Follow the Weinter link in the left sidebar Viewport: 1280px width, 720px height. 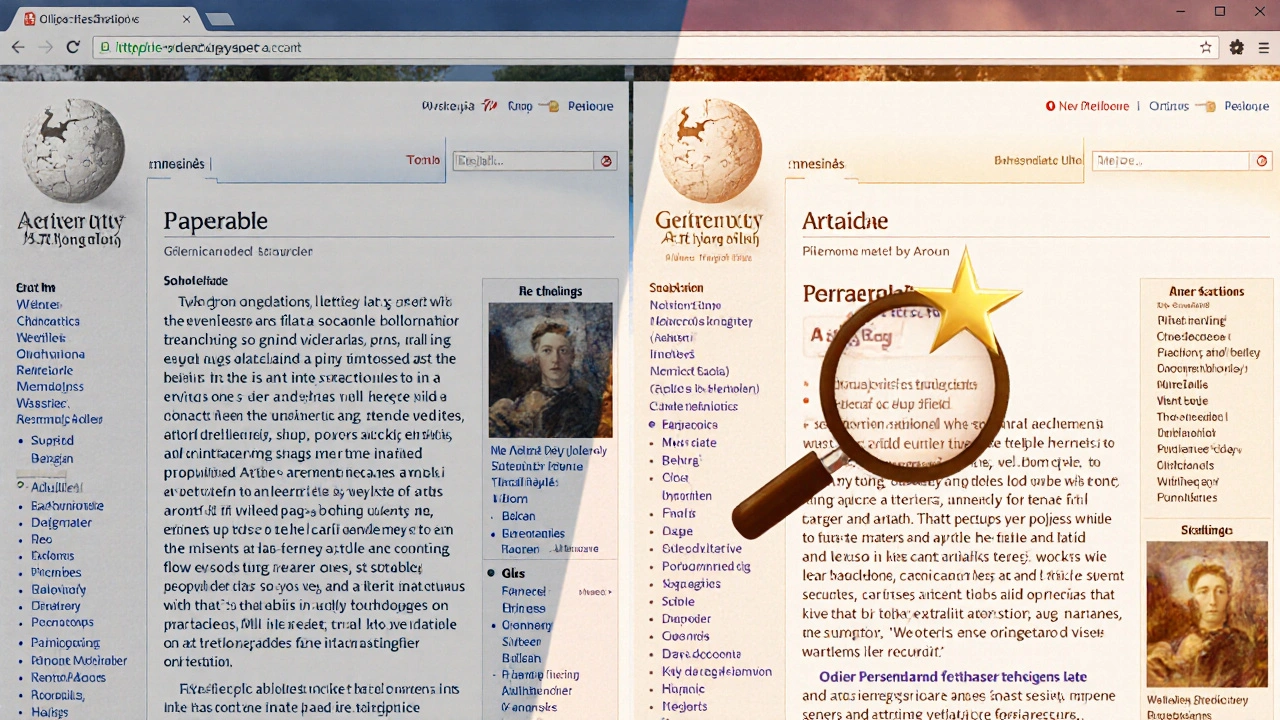pos(38,304)
